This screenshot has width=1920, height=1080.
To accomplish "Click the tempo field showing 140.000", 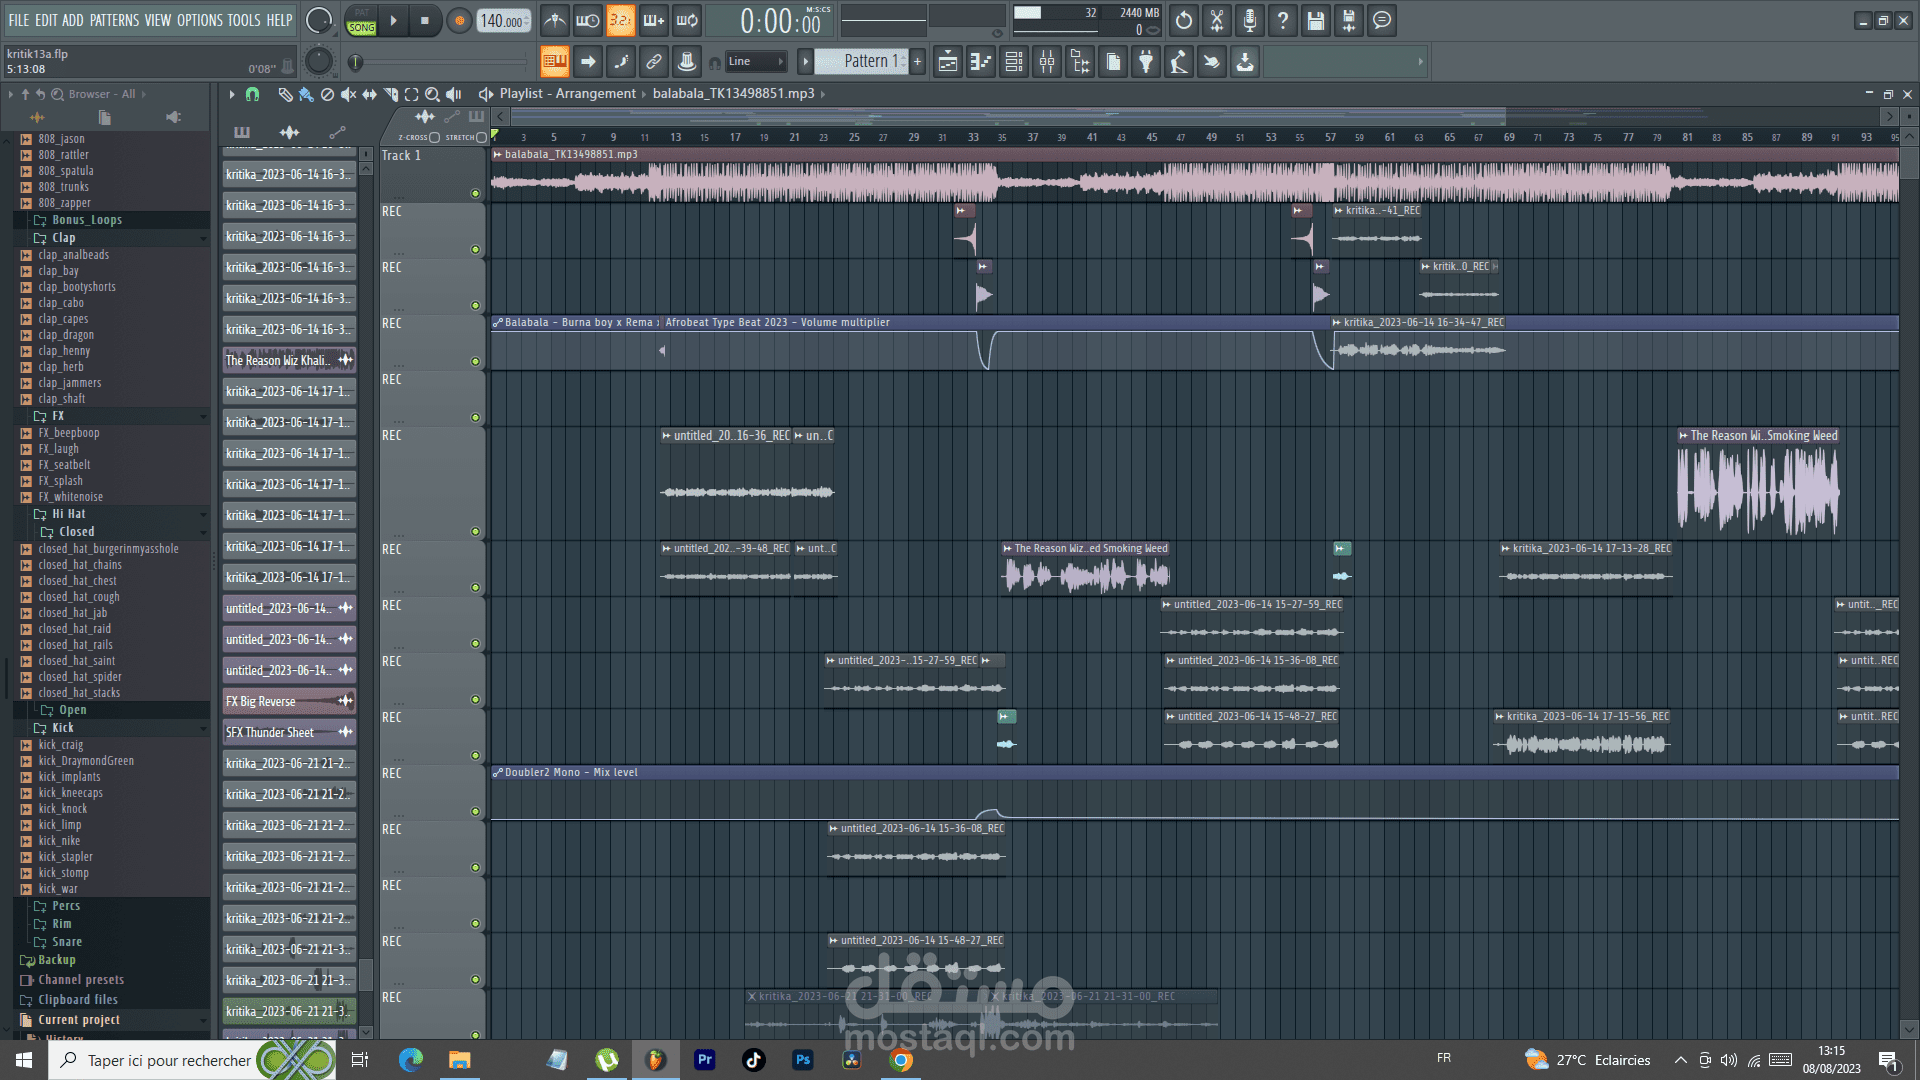I will (502, 21).
